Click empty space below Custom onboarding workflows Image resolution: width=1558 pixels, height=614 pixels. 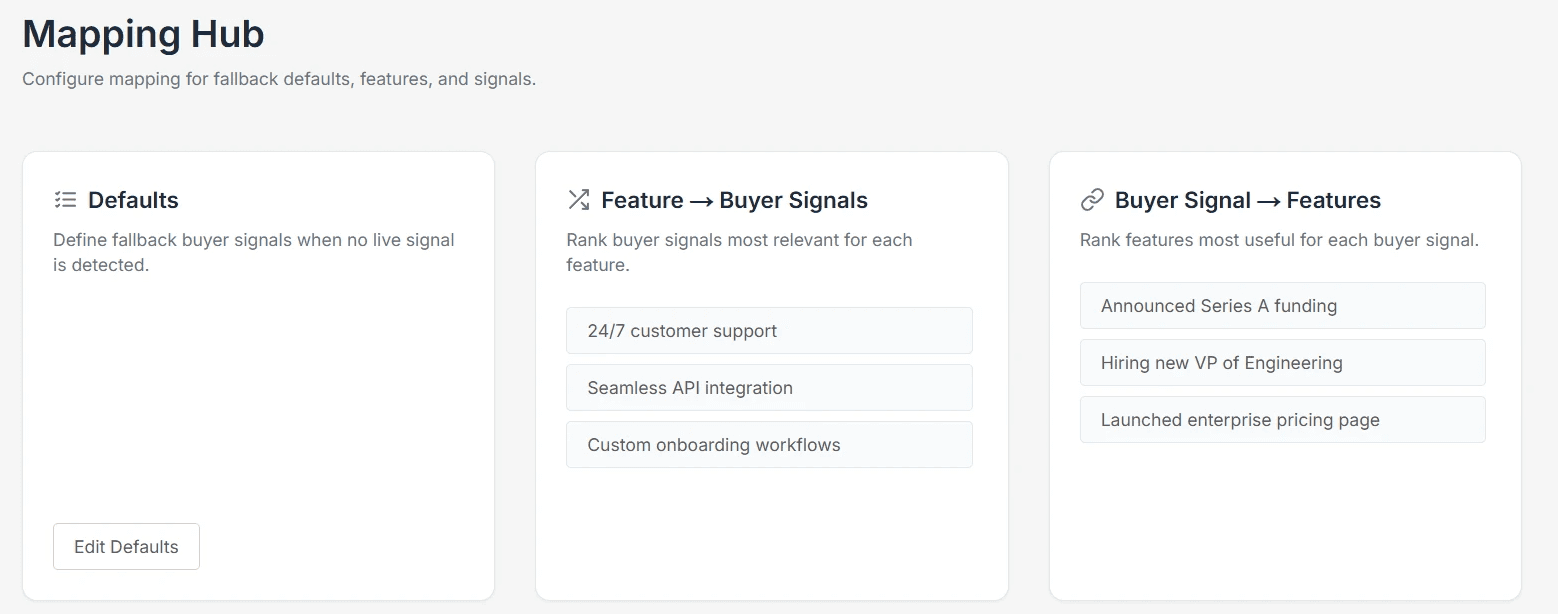pyautogui.click(x=769, y=530)
